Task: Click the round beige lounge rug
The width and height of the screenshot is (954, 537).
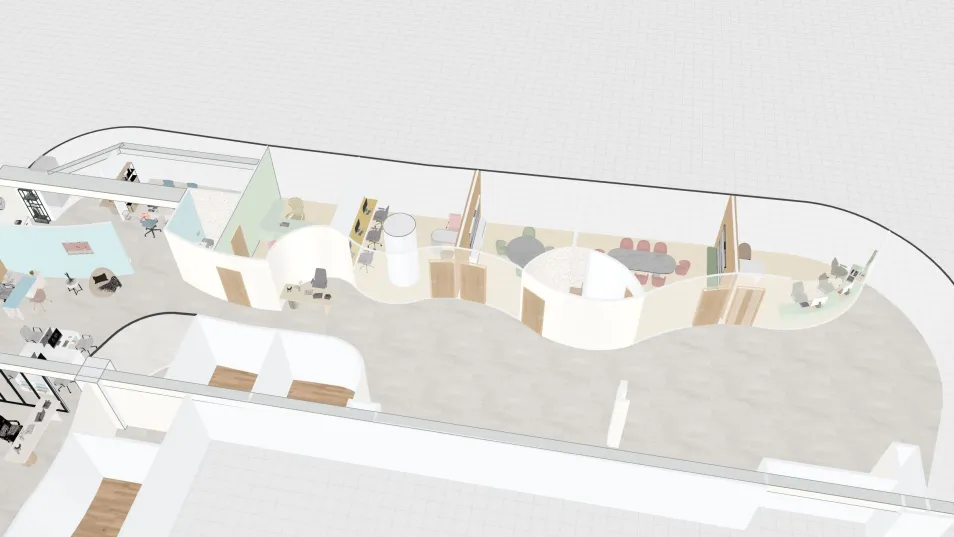Action: click(104, 282)
